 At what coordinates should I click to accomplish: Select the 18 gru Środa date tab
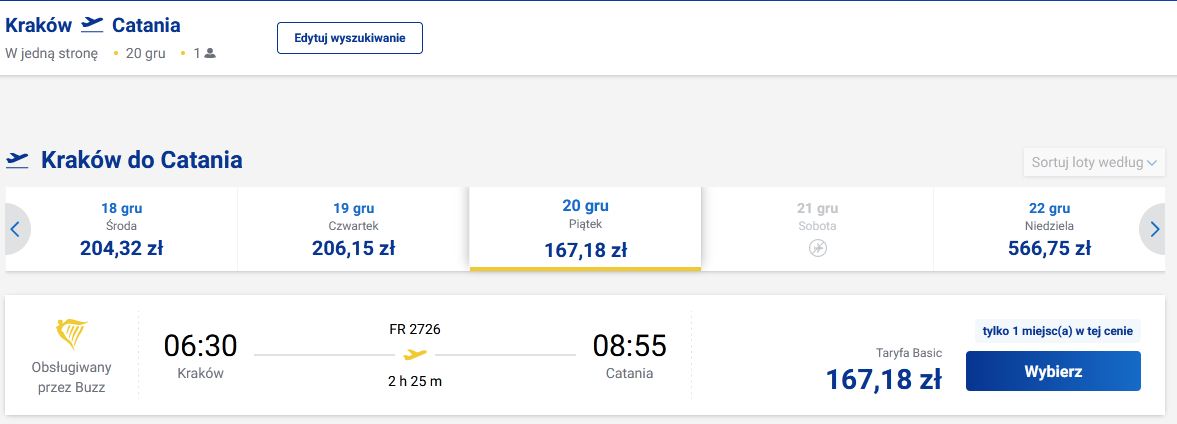coord(121,229)
